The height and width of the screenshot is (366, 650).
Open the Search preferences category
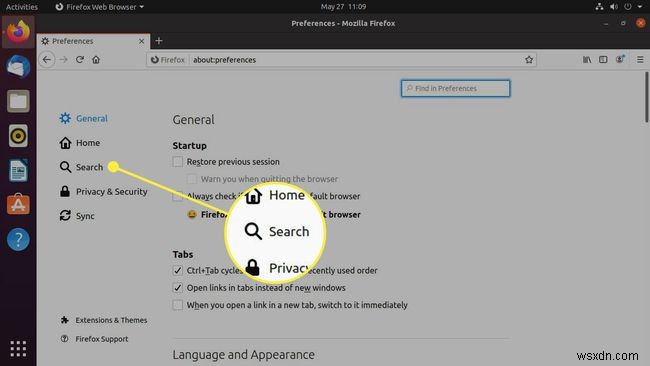pyautogui.click(x=81, y=167)
